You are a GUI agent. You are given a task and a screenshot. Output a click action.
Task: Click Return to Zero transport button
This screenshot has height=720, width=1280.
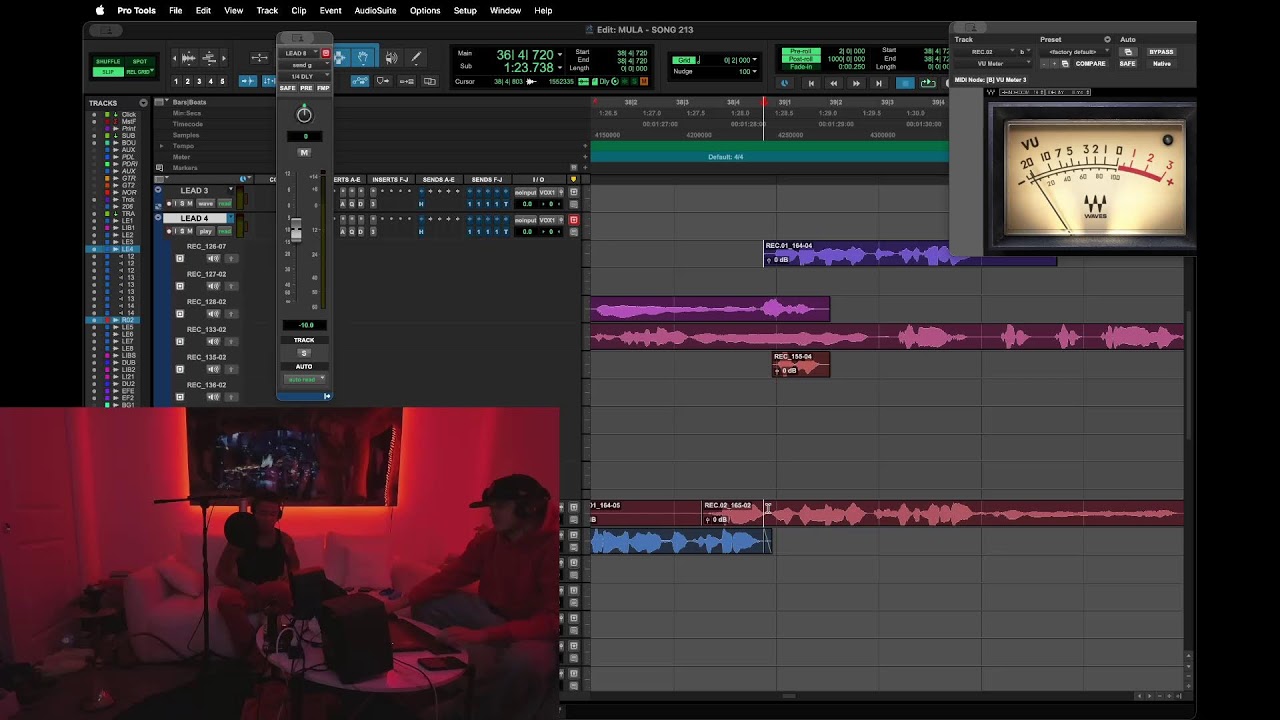(x=811, y=83)
